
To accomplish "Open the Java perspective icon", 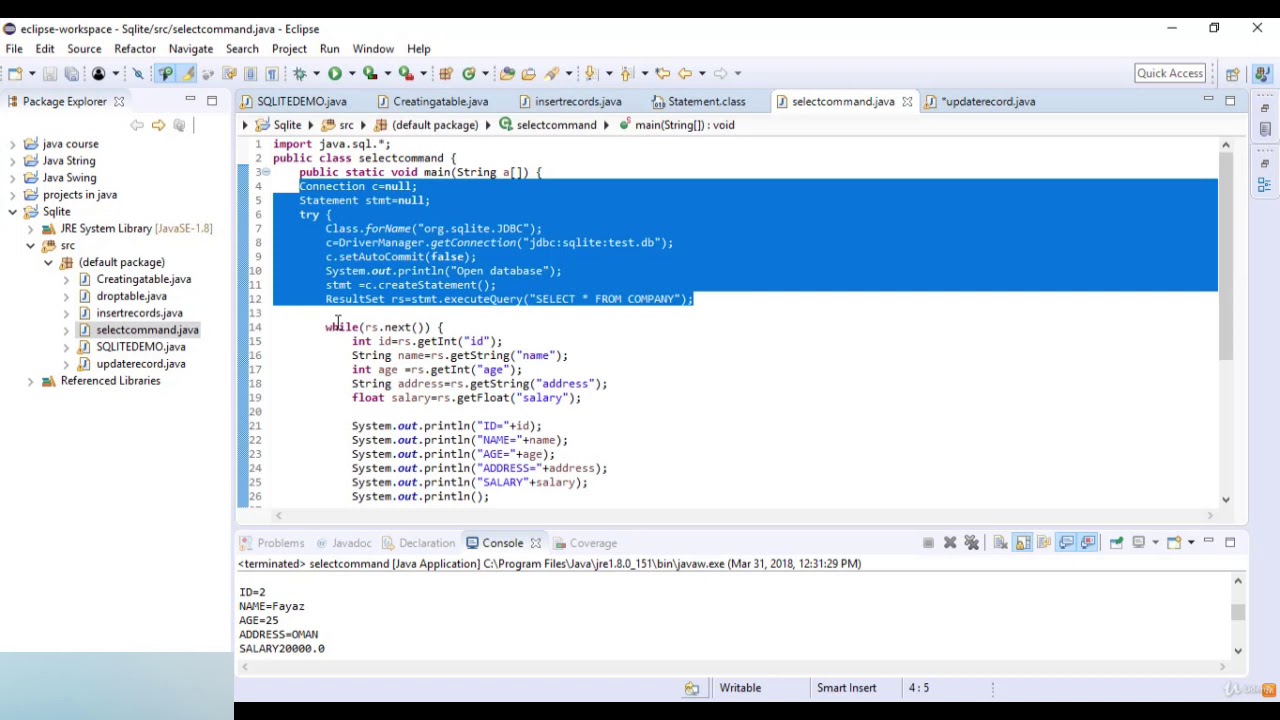I will tap(1262, 72).
